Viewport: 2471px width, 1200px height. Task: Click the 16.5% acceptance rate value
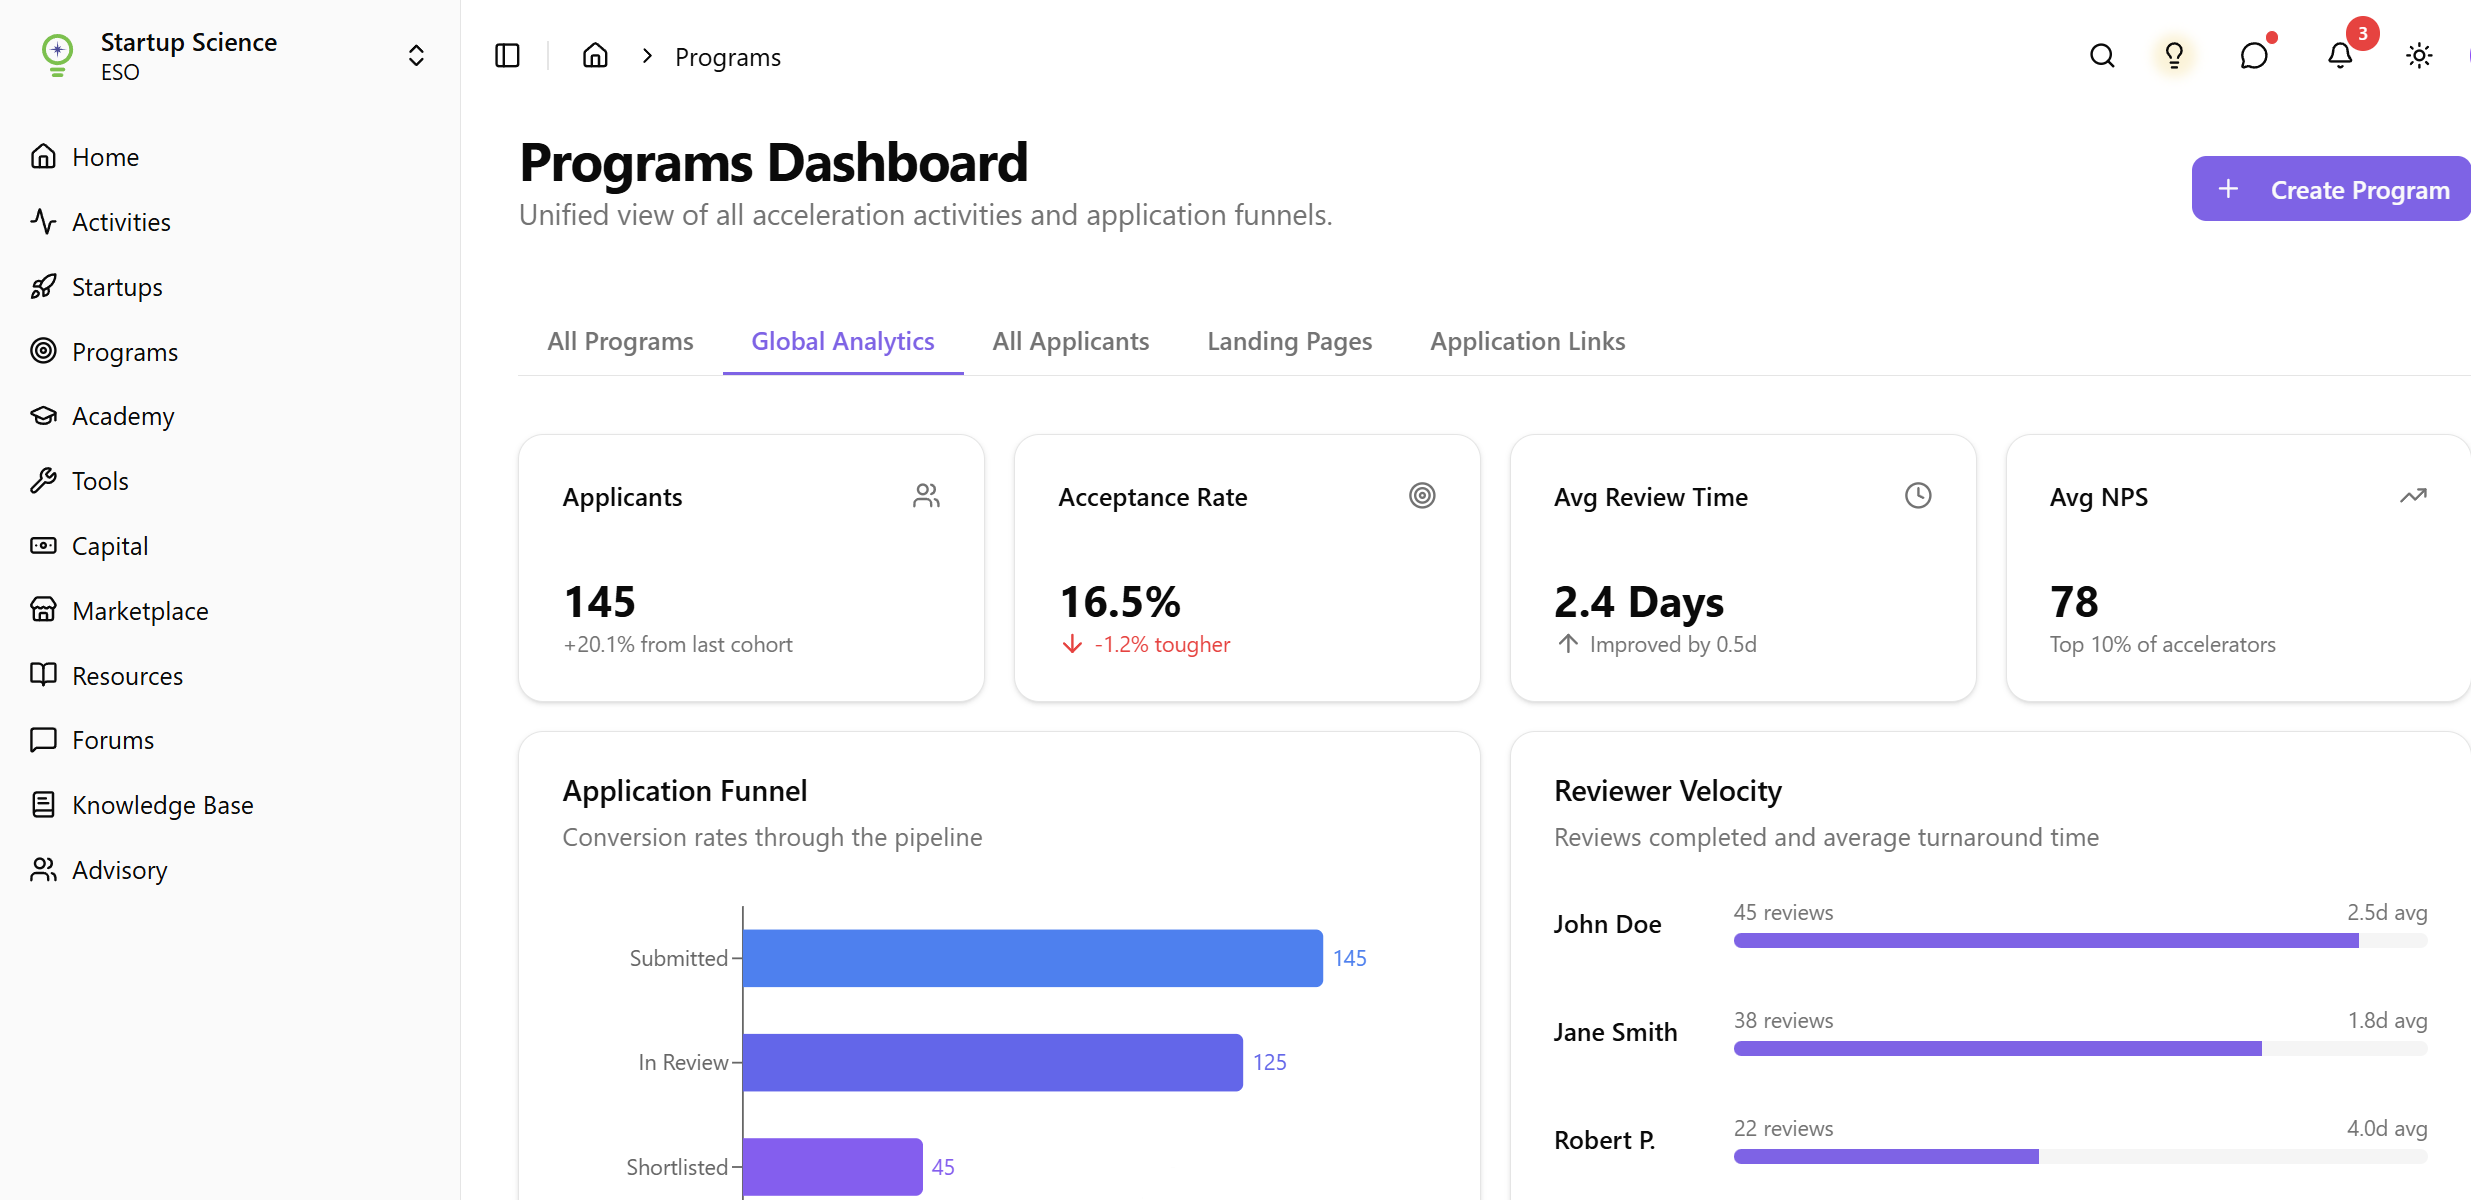click(1120, 602)
